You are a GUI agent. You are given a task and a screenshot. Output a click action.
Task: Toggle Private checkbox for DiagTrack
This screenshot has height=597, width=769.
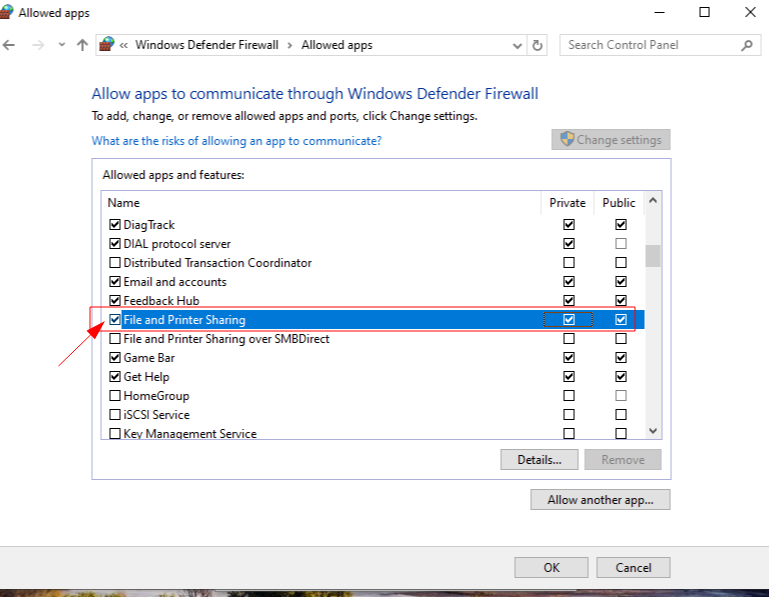(x=569, y=225)
